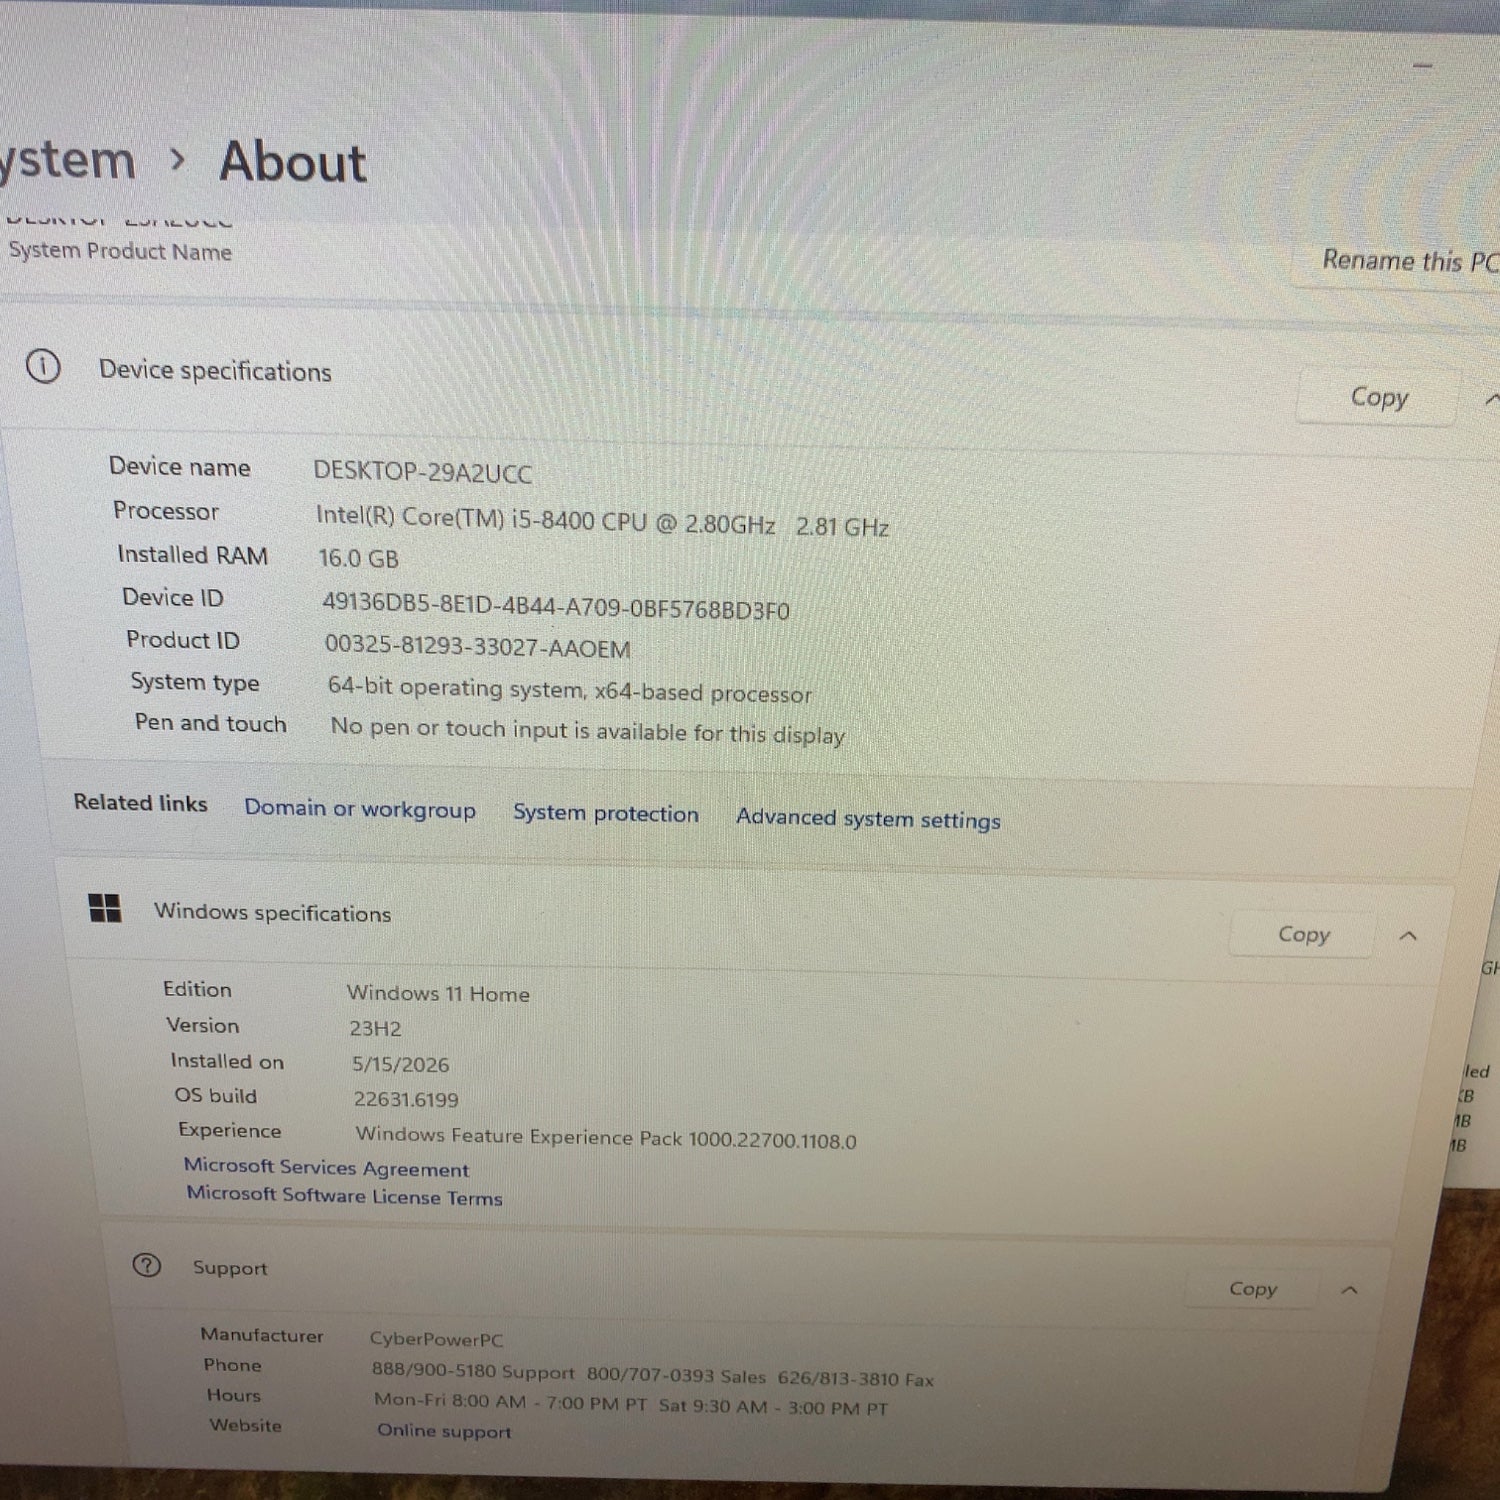Select support hours Mon-Fri 8:00 AM text

(631, 1403)
